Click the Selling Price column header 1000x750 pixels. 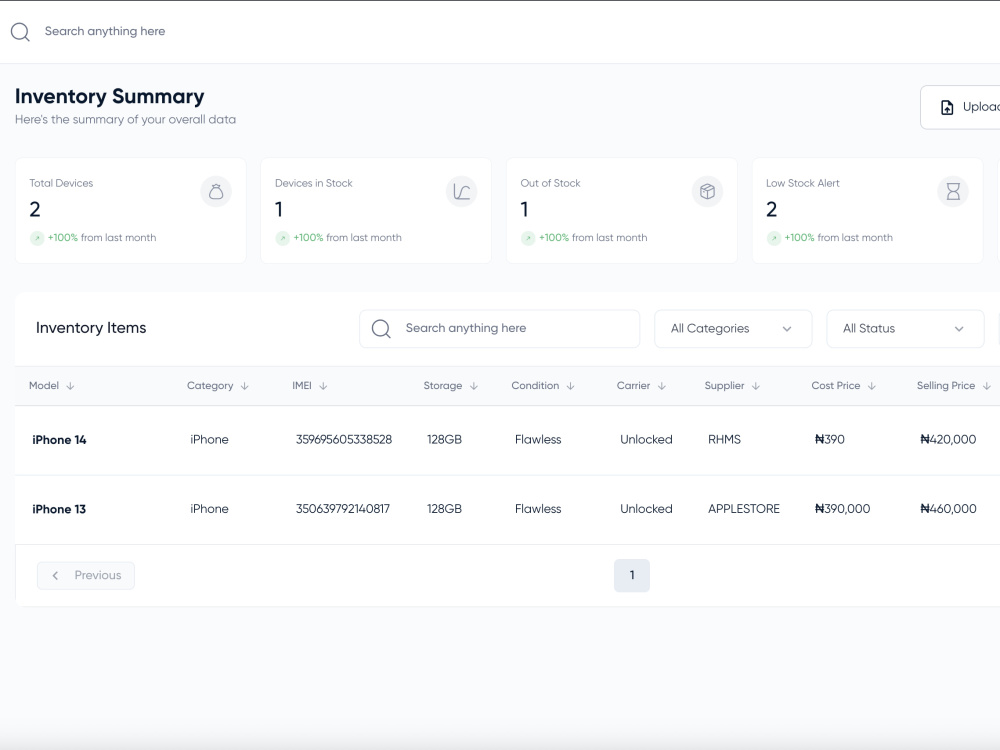click(946, 386)
